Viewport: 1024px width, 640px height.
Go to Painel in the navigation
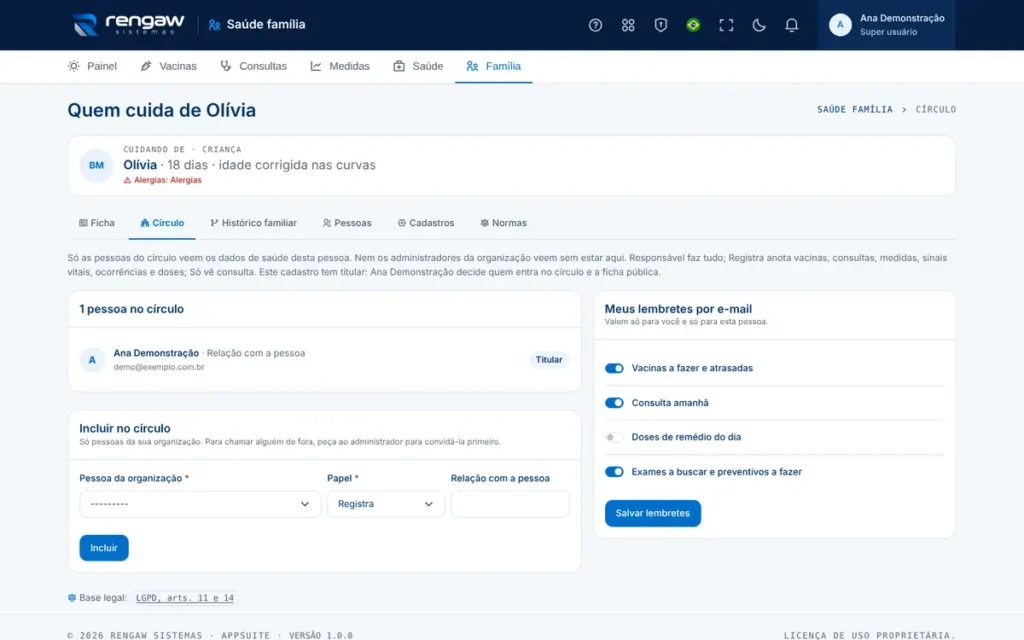point(92,66)
